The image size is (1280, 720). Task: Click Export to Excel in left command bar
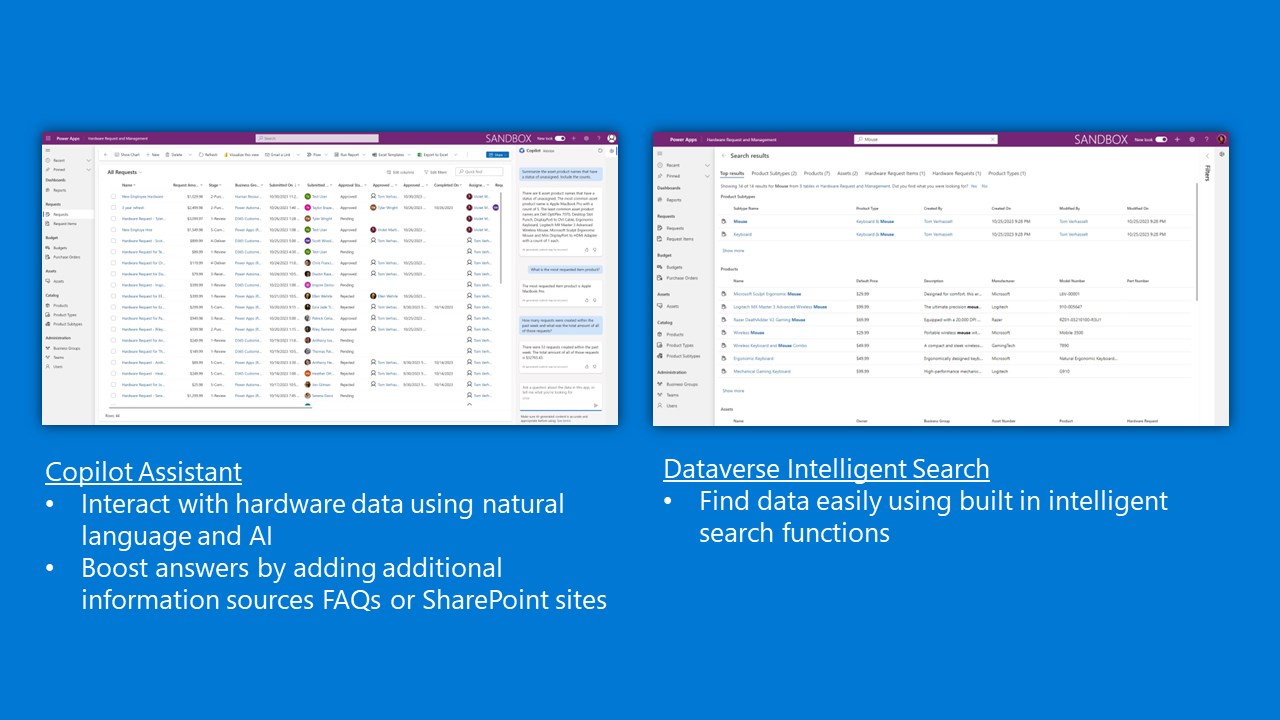(x=434, y=155)
